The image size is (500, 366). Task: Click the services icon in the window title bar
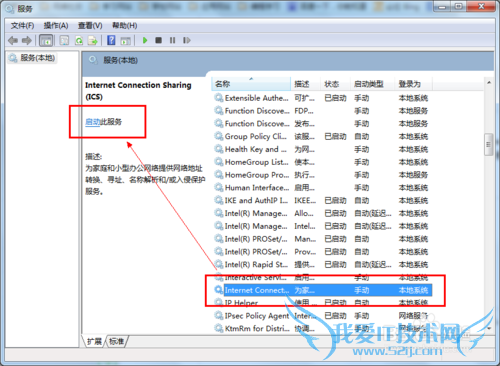[10, 9]
